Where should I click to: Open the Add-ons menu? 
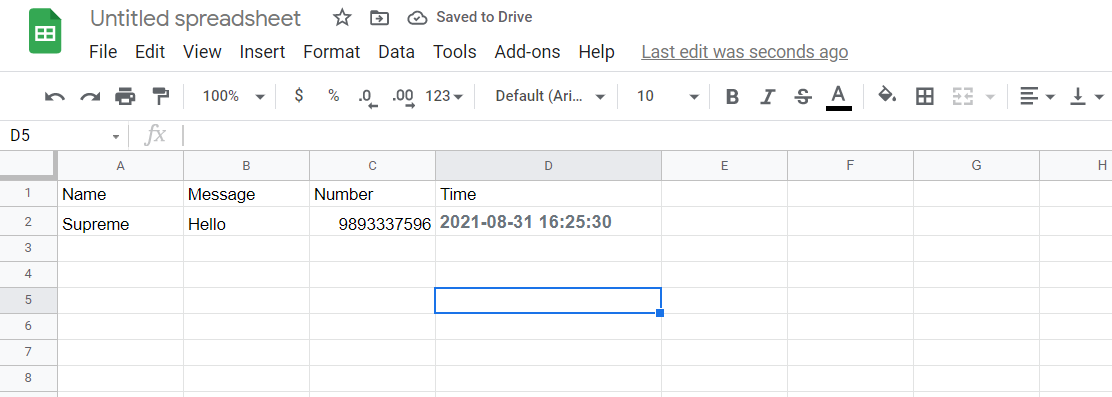point(527,52)
